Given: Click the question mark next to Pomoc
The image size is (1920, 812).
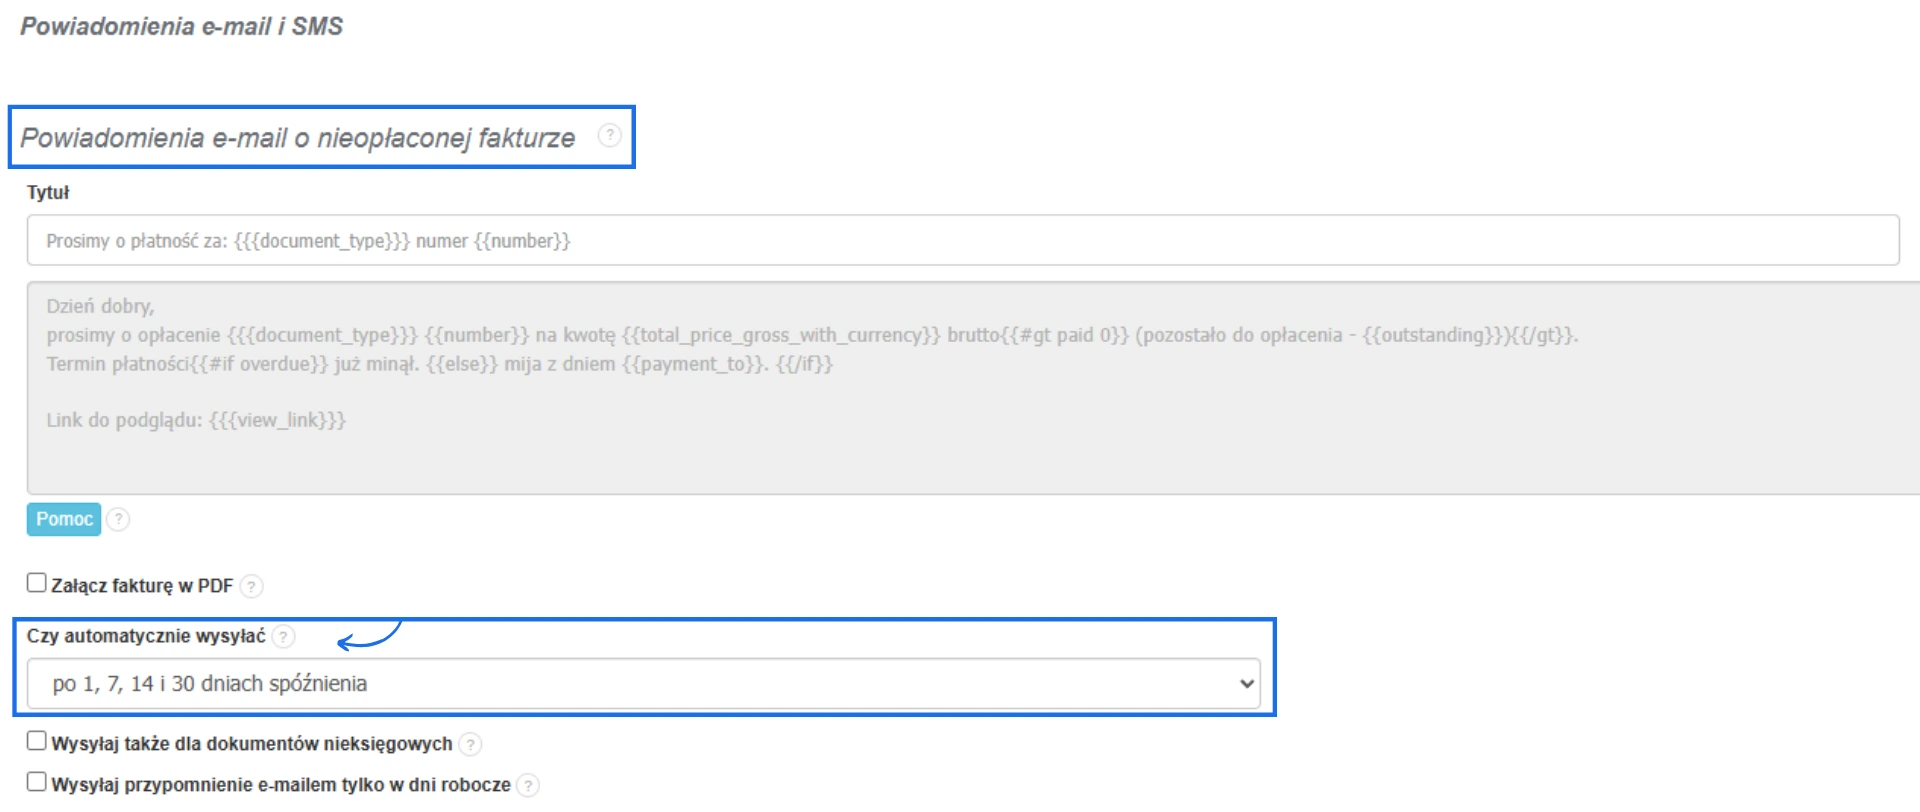Looking at the screenshot, I should (118, 519).
